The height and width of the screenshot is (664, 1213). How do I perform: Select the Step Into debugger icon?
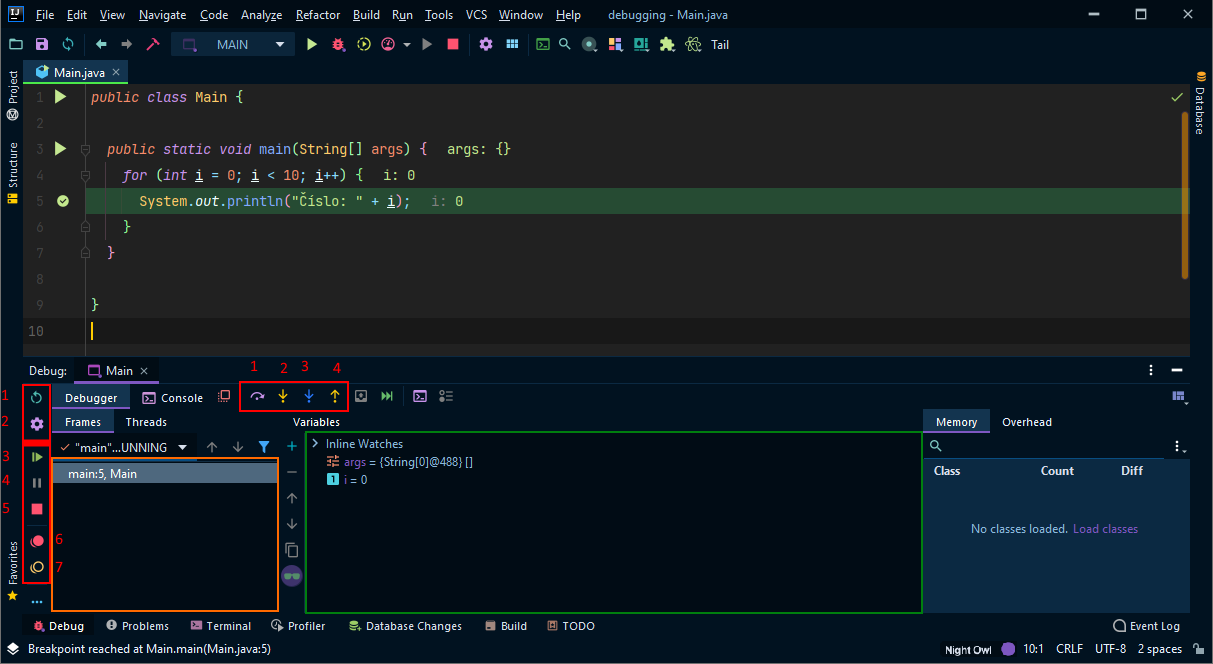(283, 396)
